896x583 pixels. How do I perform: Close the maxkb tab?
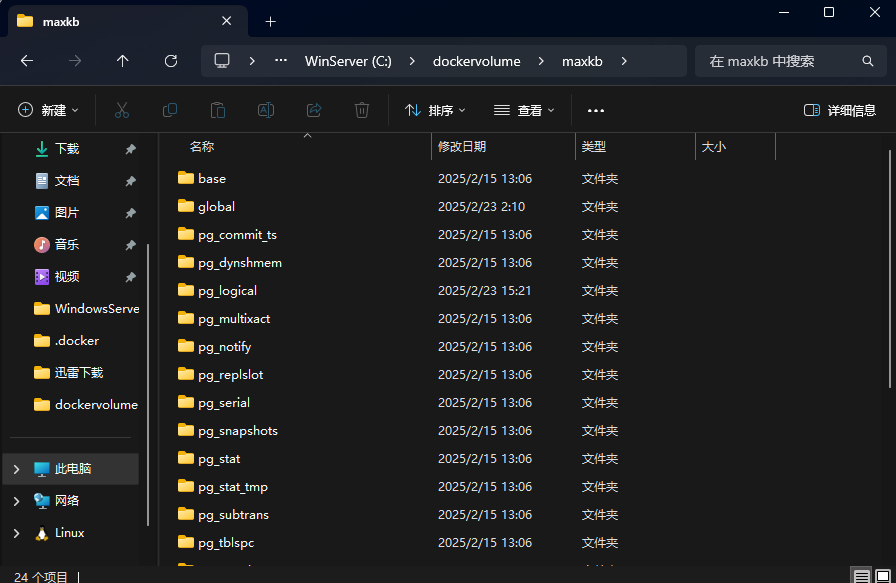point(226,21)
